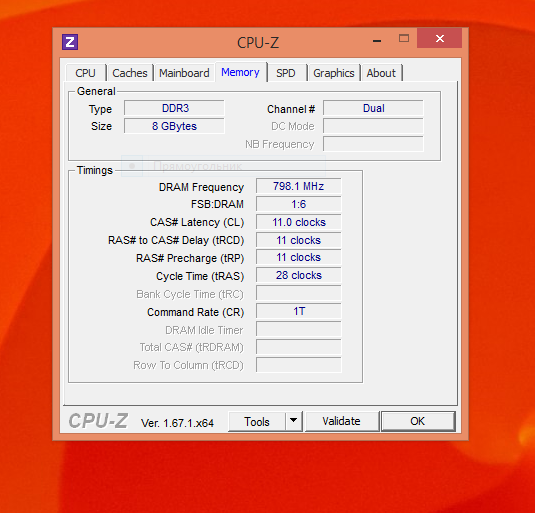Select the 11.0 clocks CAS latency value
This screenshot has height=513, width=535.
coord(299,222)
